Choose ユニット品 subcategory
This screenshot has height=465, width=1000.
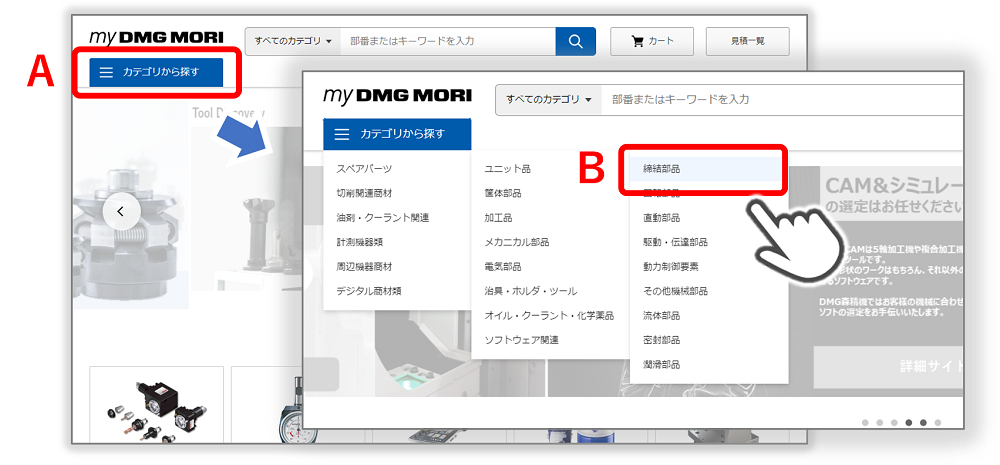pos(507,169)
